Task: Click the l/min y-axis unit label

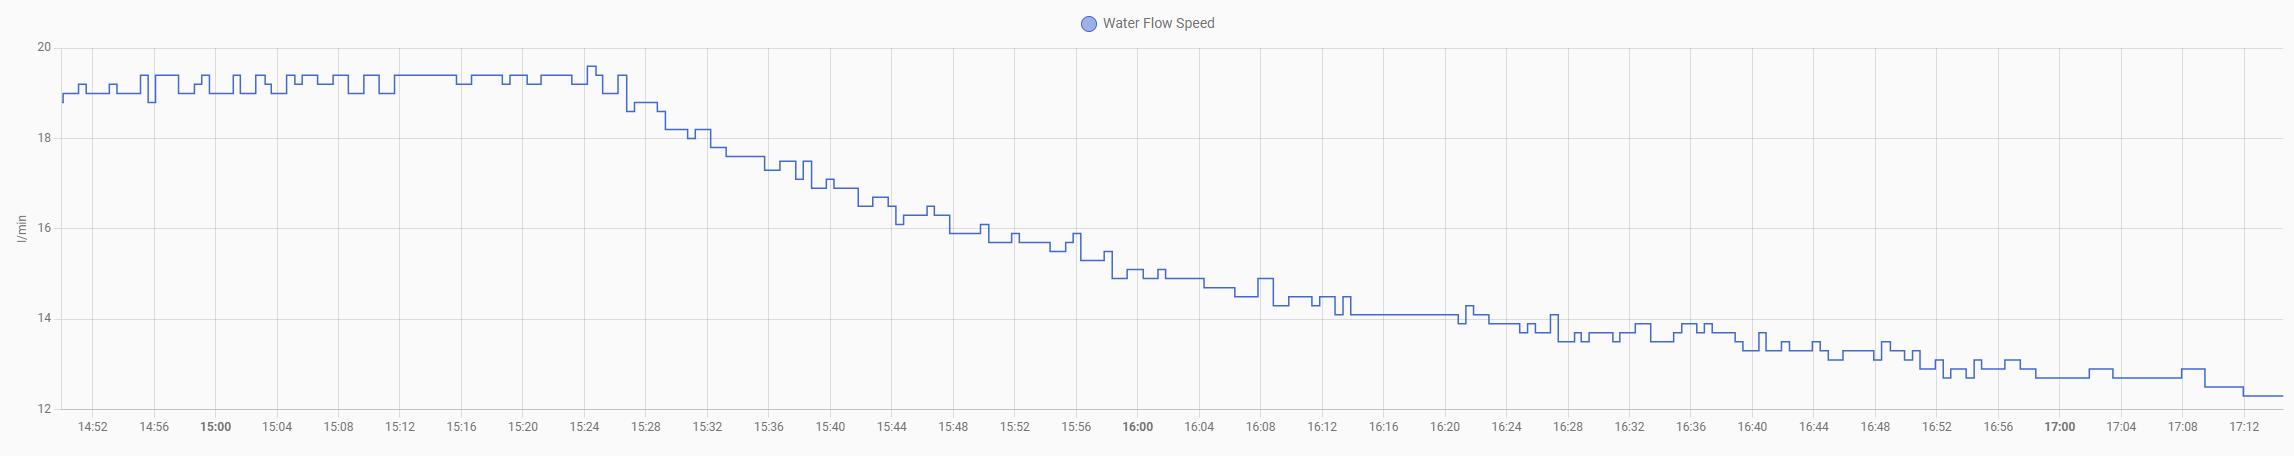Action: 21,228
